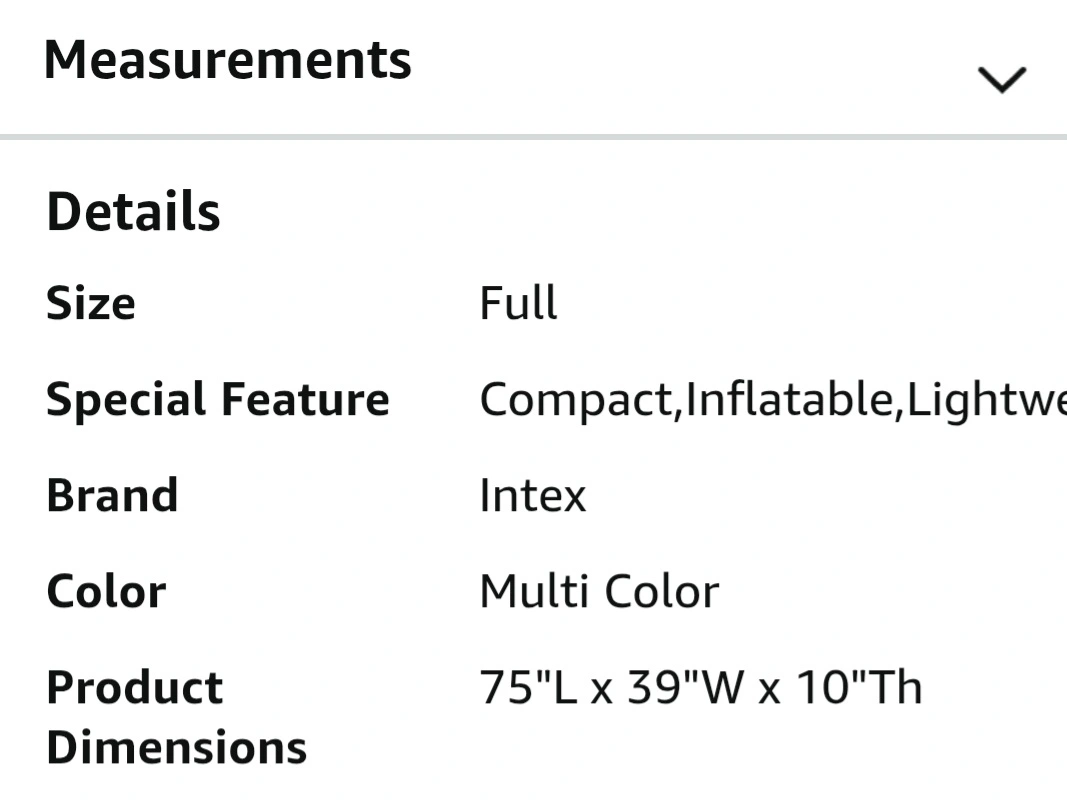Image resolution: width=1067 pixels, height=800 pixels.
Task: Collapse the Measurements section chevron
Action: pos(1002,80)
